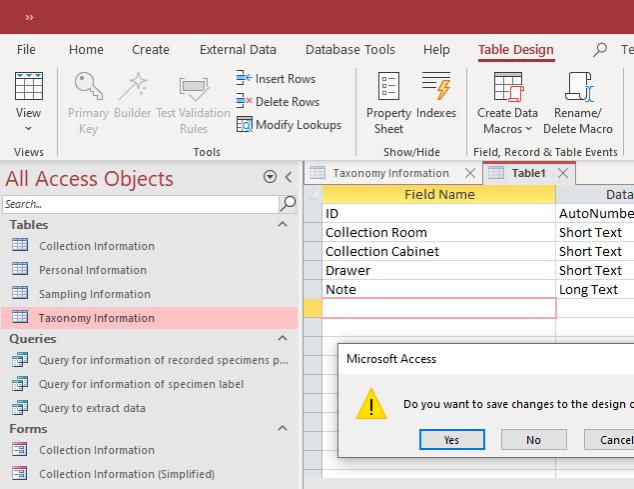Image resolution: width=634 pixels, height=489 pixels.
Task: Click the Primary Key icon
Action: tap(88, 86)
